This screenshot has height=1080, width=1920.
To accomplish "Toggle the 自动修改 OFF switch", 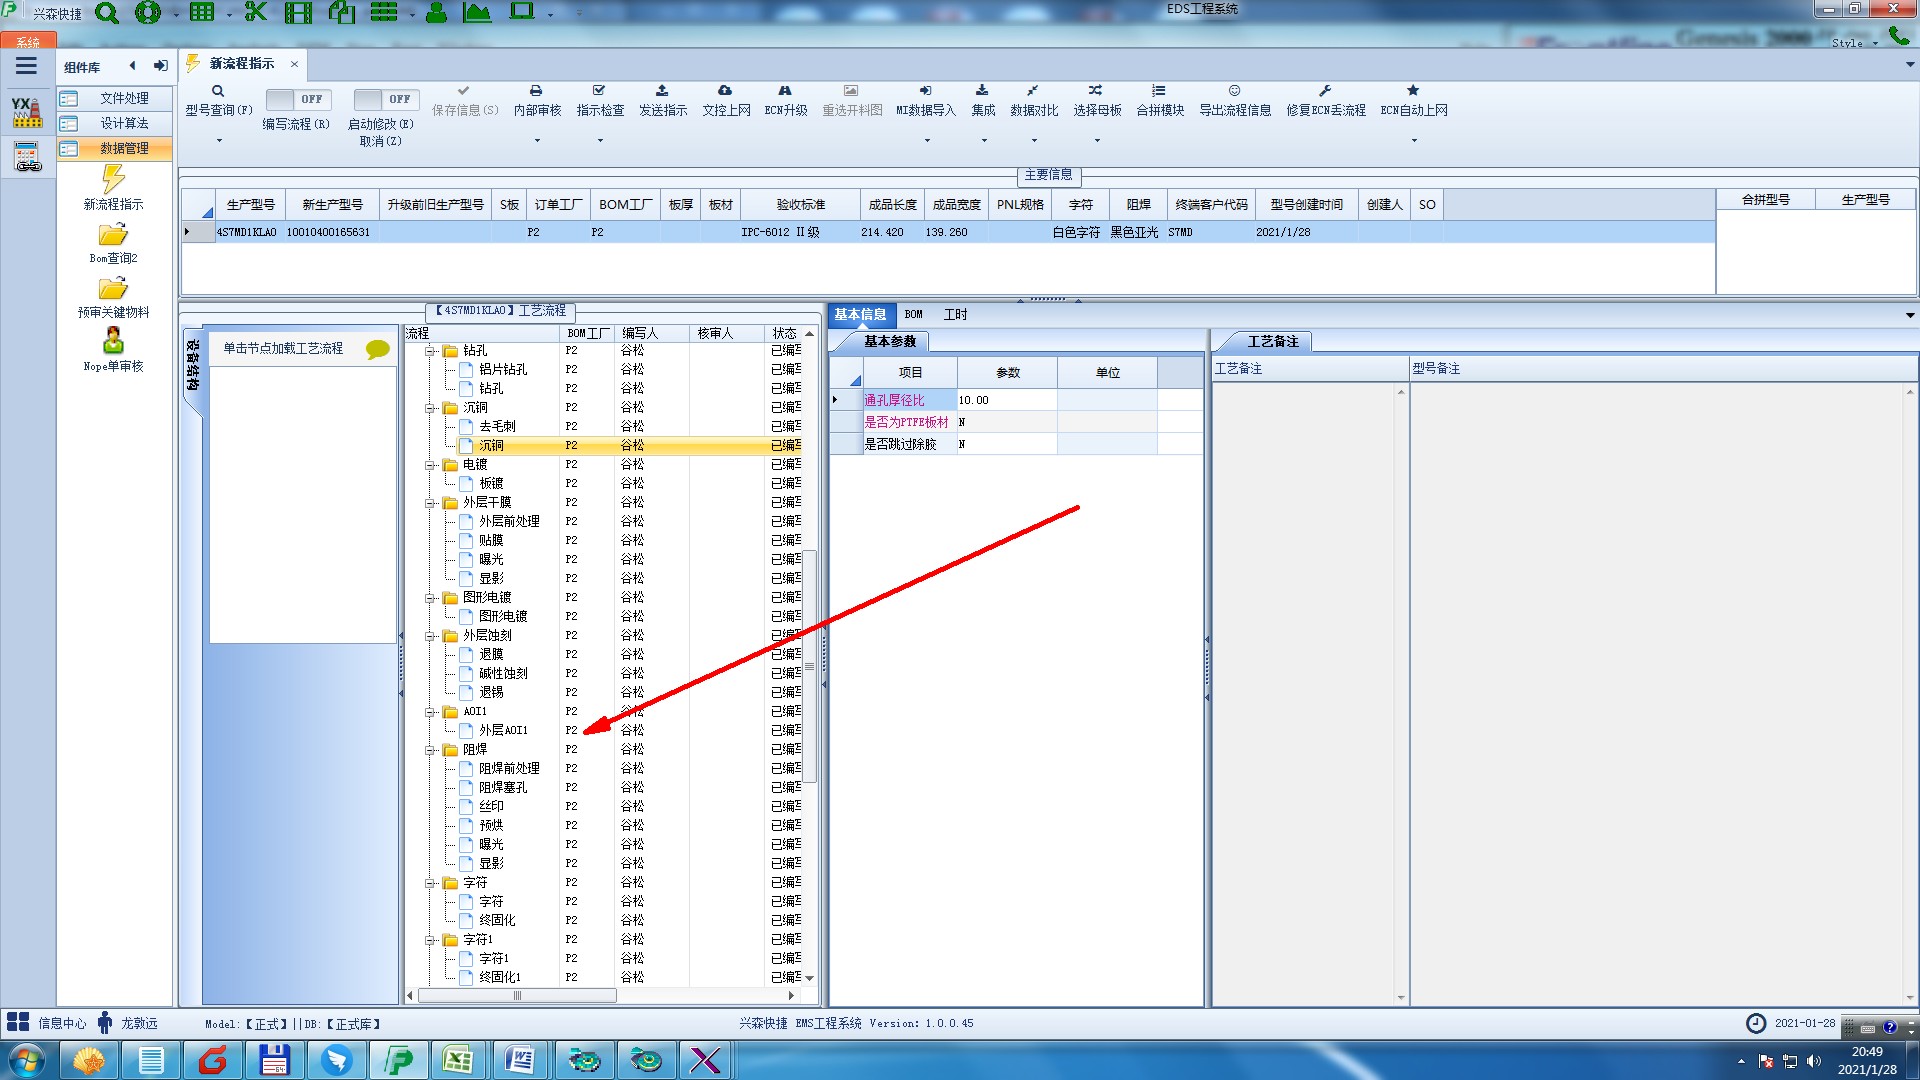I will tap(382, 99).
